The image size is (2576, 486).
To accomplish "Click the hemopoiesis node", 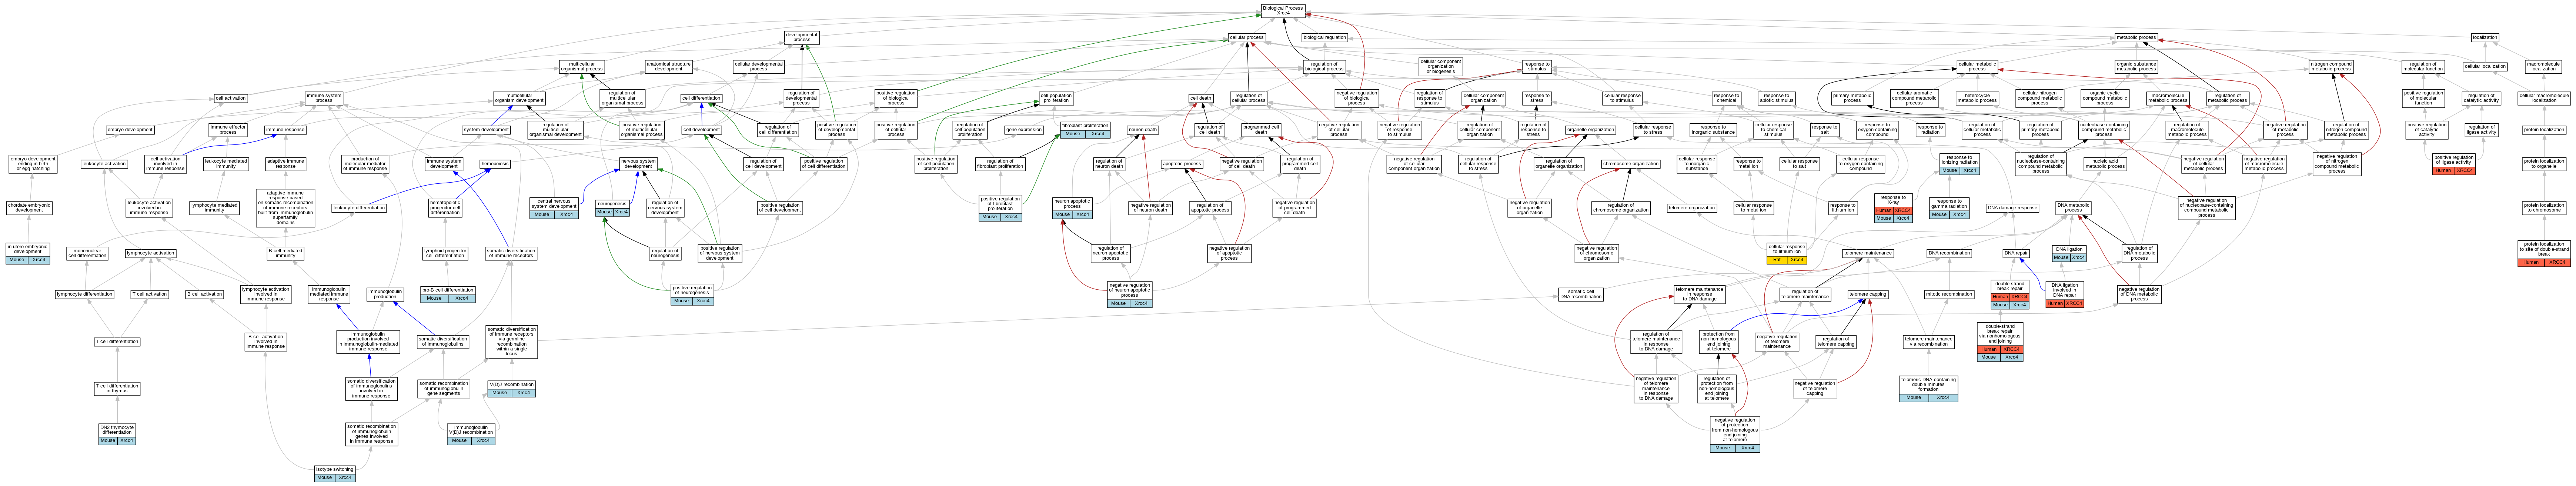I will pos(495,164).
